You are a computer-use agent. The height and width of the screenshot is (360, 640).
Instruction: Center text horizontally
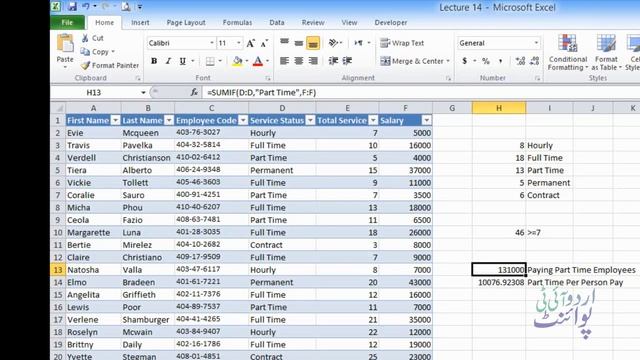299,61
